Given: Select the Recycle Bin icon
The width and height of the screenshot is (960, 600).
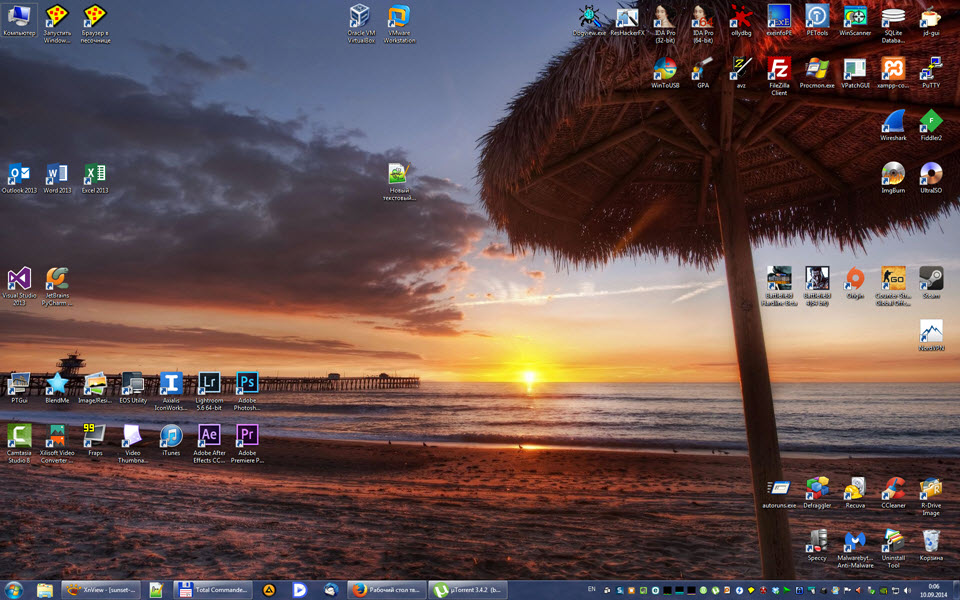Looking at the screenshot, I should coord(931,546).
